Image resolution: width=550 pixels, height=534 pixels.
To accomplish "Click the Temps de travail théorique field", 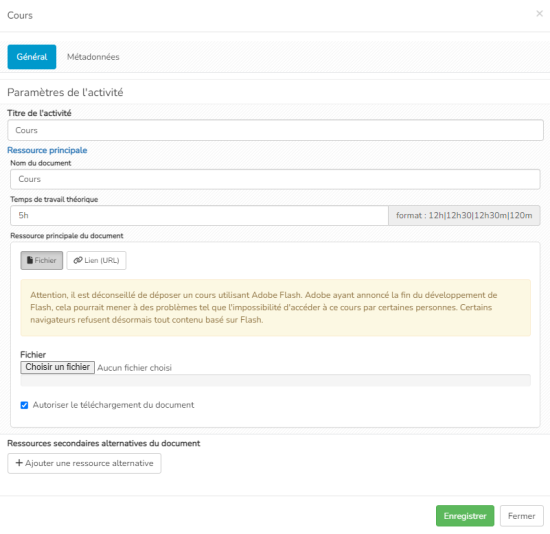I will coord(199,215).
